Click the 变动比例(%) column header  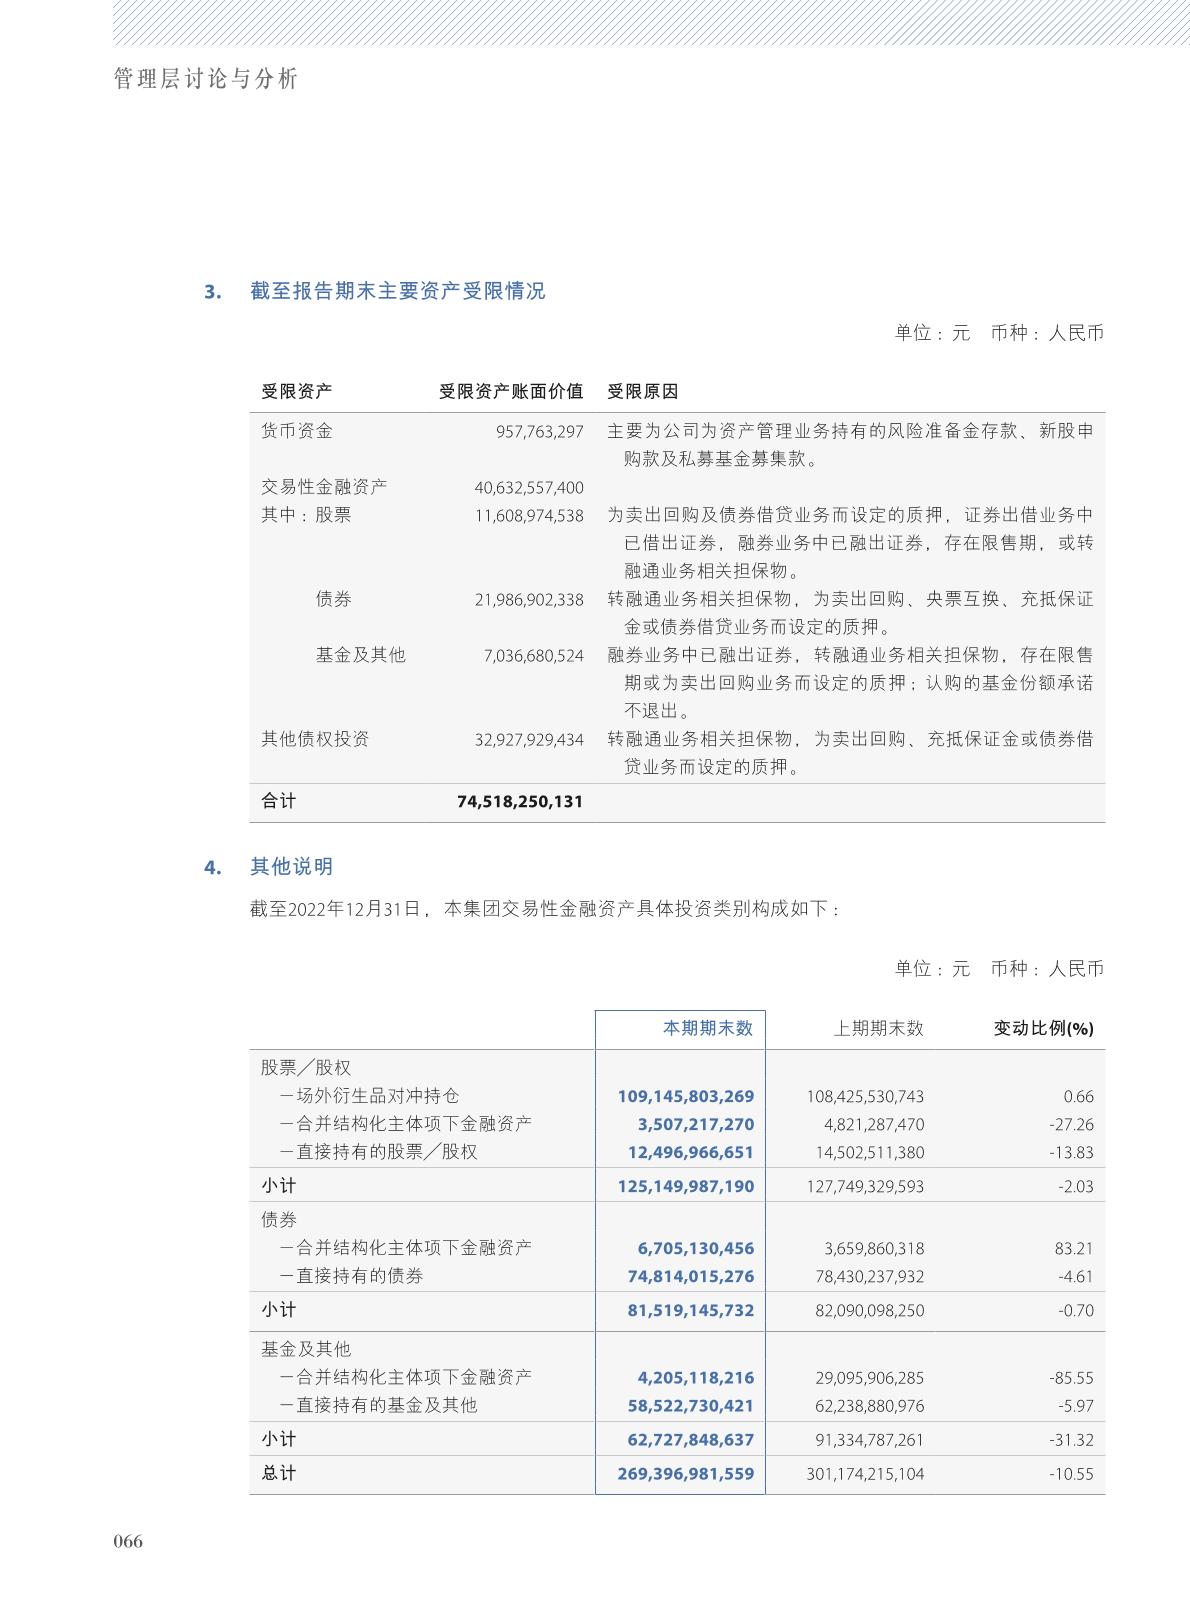click(1043, 1028)
